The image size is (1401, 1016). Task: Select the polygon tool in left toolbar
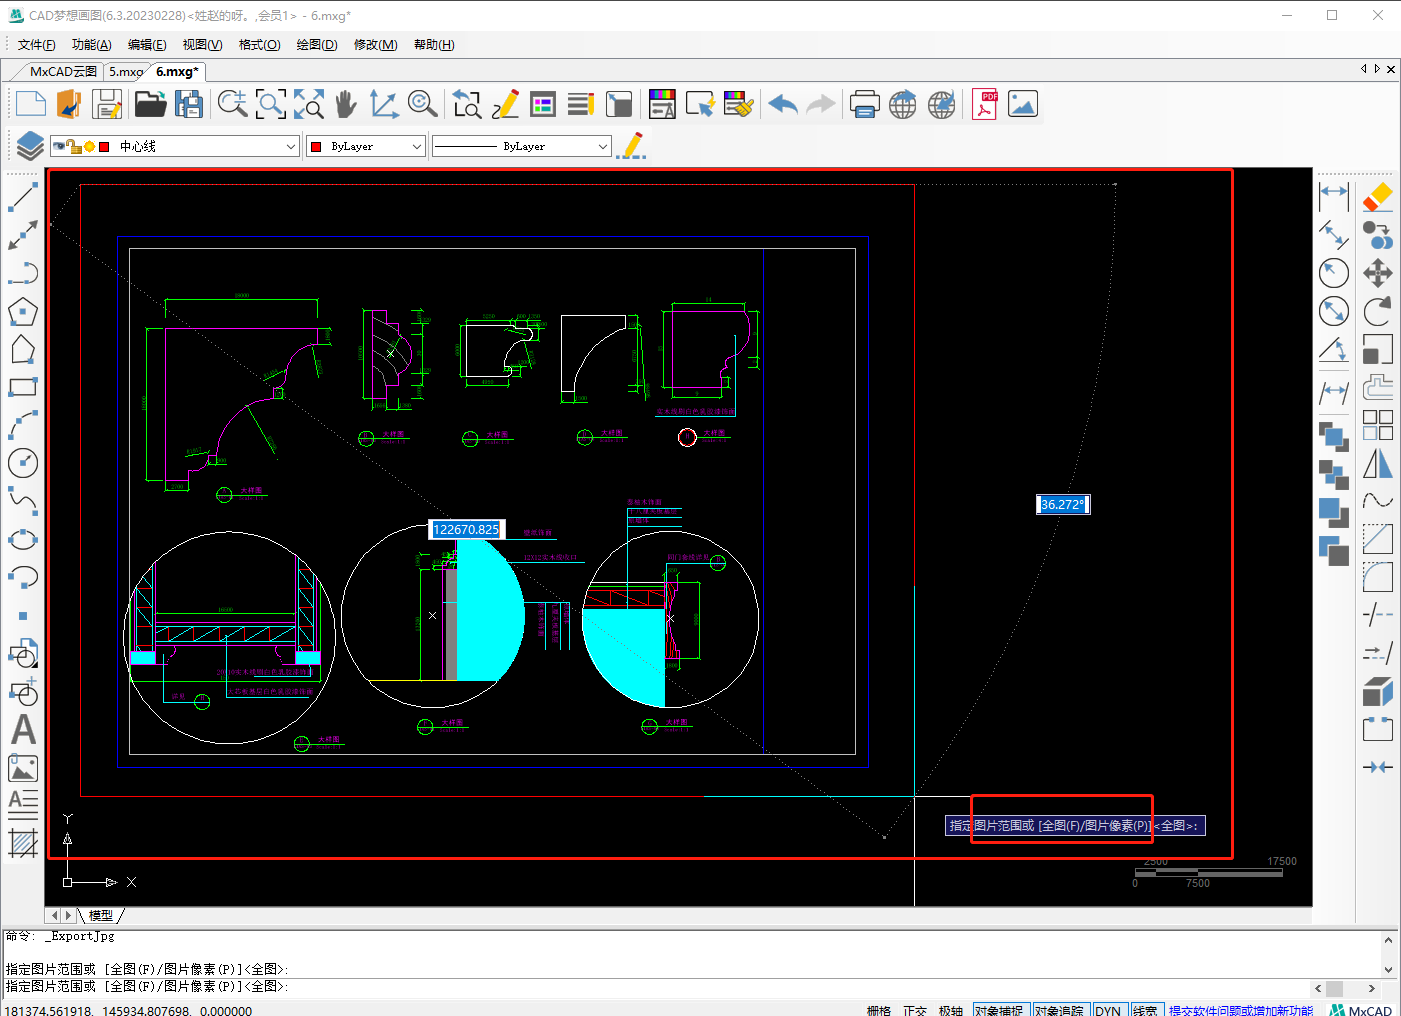pyautogui.click(x=23, y=311)
